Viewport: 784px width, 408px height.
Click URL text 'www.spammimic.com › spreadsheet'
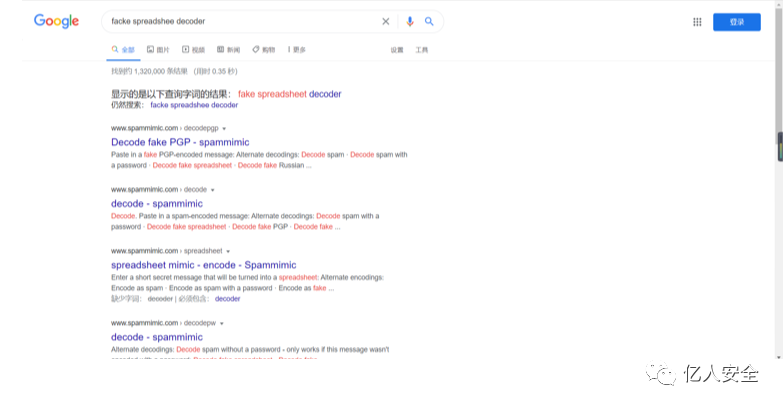tap(166, 251)
